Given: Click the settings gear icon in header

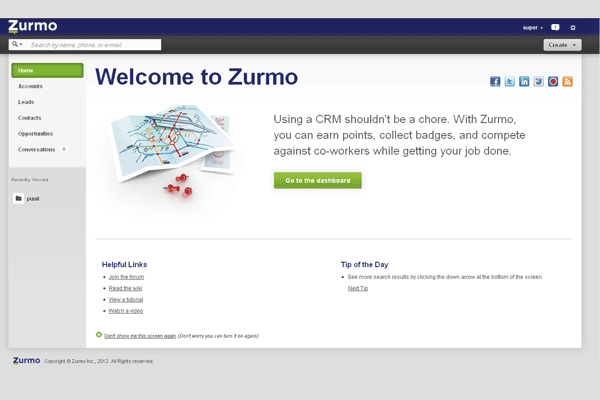Looking at the screenshot, I should click(x=573, y=27).
